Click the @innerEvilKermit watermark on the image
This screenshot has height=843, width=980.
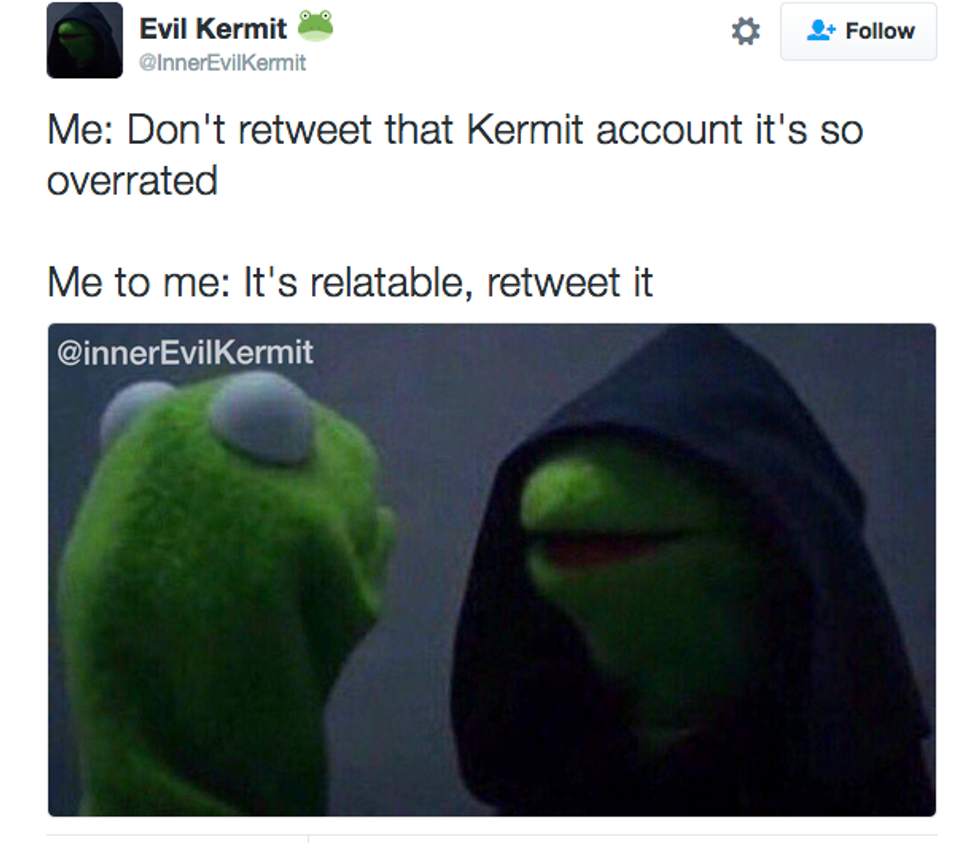(186, 352)
